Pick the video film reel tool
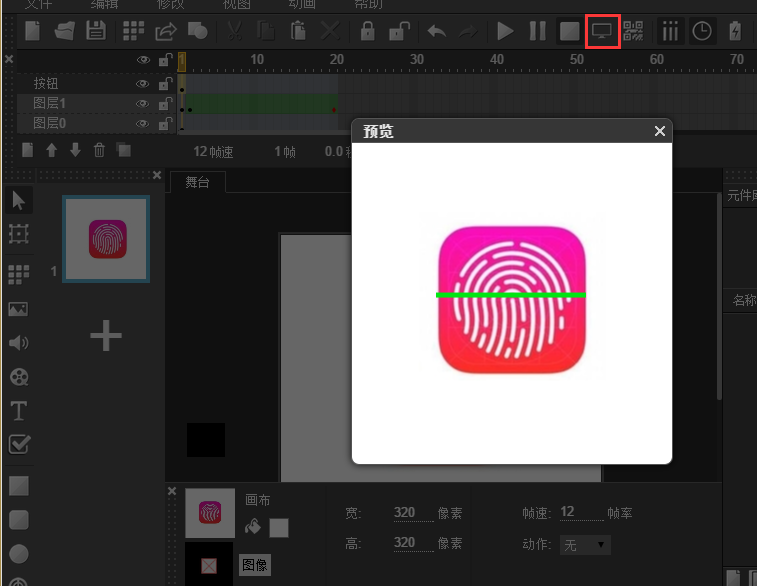Screen dimensions: 757x586 coord(18,377)
